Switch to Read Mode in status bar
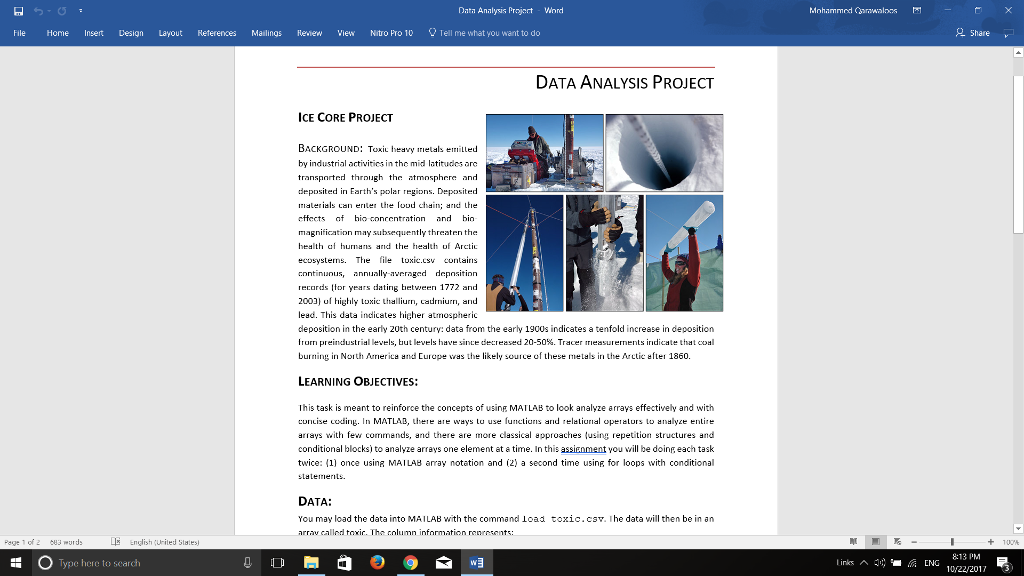Image resolution: width=1024 pixels, height=576 pixels. (853, 540)
